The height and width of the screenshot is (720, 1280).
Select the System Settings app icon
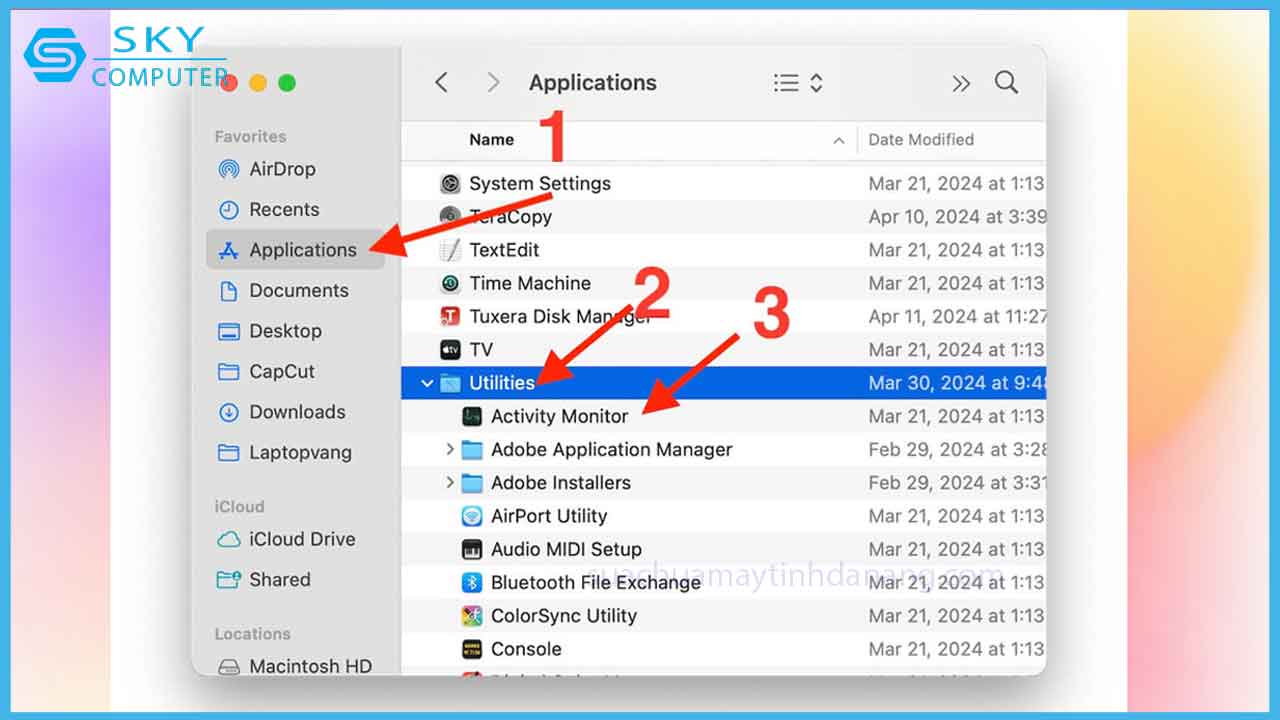pyautogui.click(x=450, y=184)
